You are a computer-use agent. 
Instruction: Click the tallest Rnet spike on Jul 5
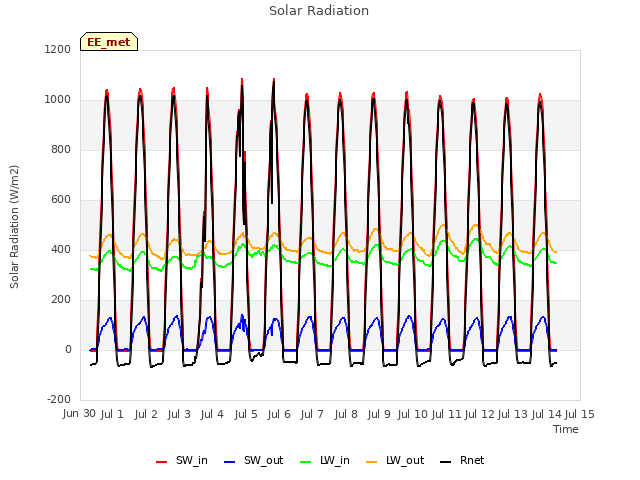(x=242, y=88)
